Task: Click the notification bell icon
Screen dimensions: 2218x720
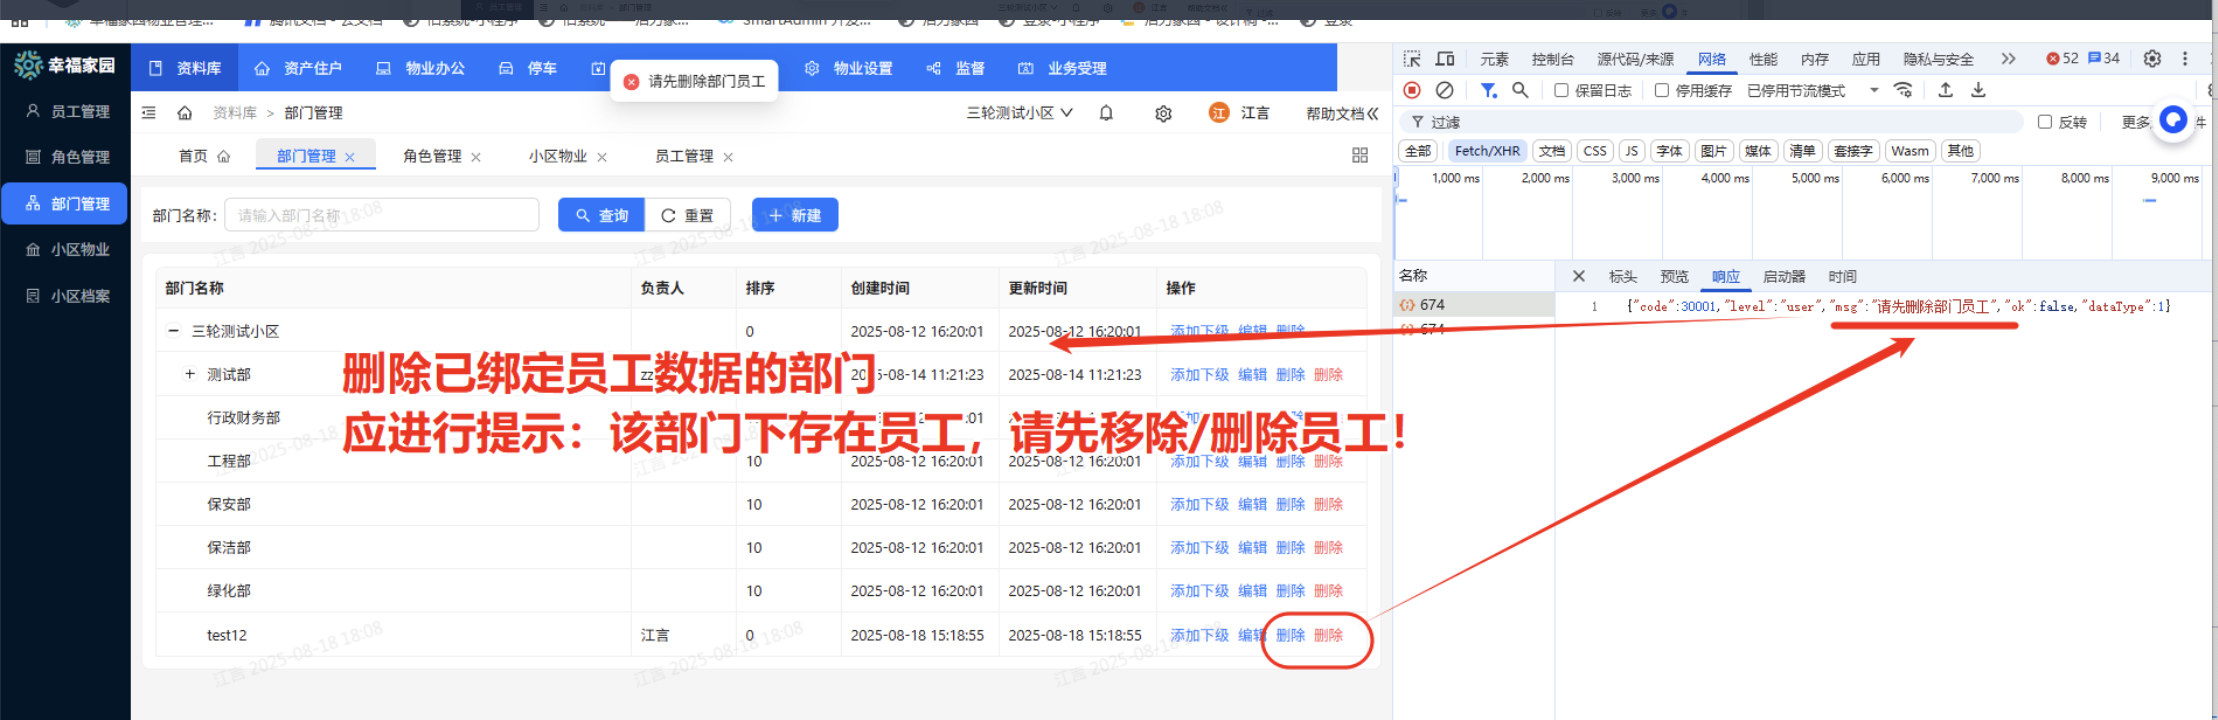Action: tap(1106, 113)
